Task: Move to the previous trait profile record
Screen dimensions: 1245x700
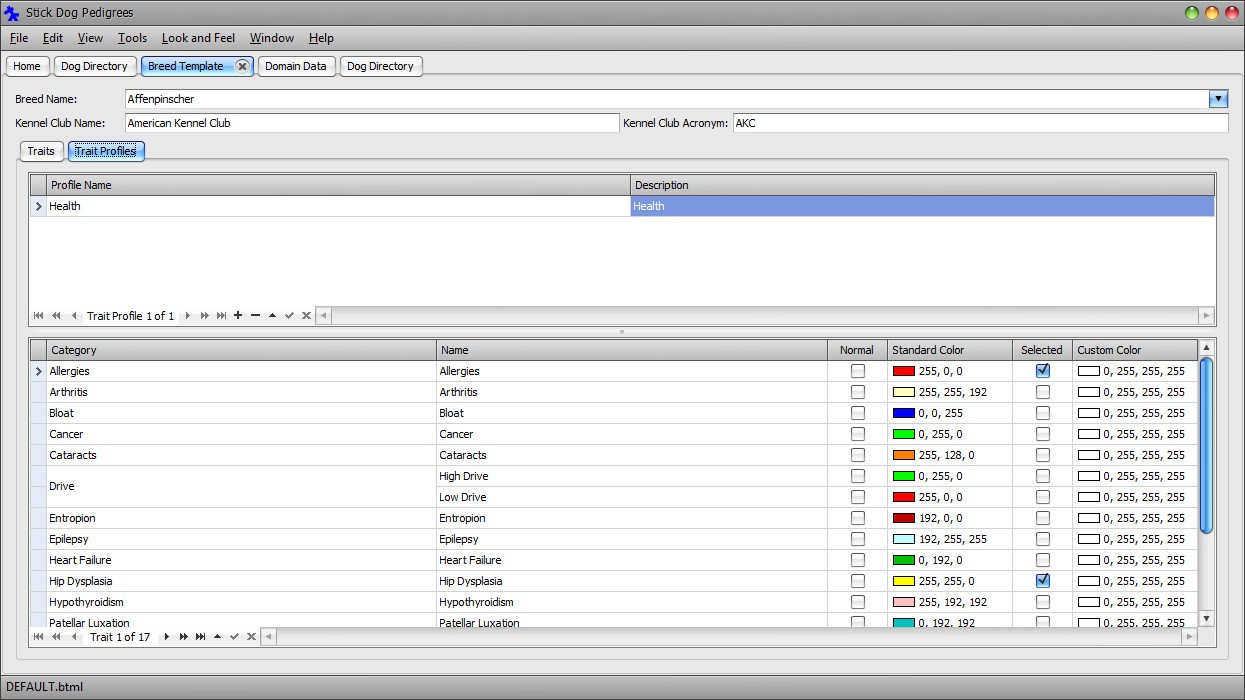Action: click(75, 315)
